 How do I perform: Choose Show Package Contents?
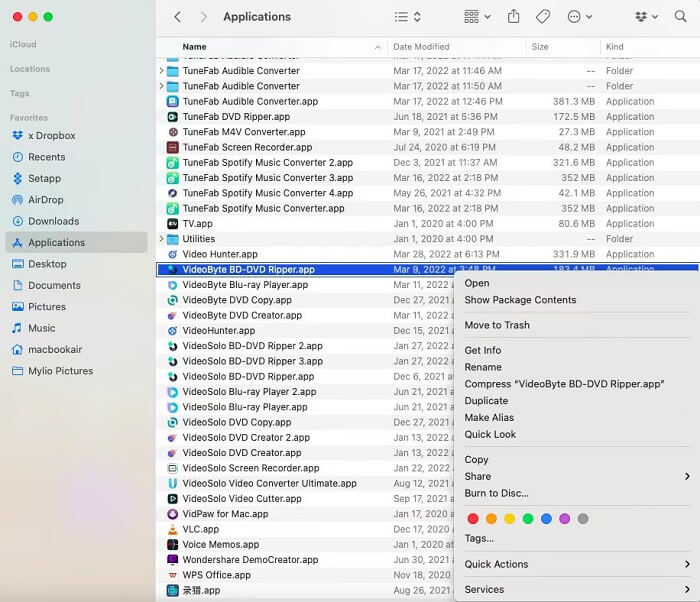(x=520, y=300)
